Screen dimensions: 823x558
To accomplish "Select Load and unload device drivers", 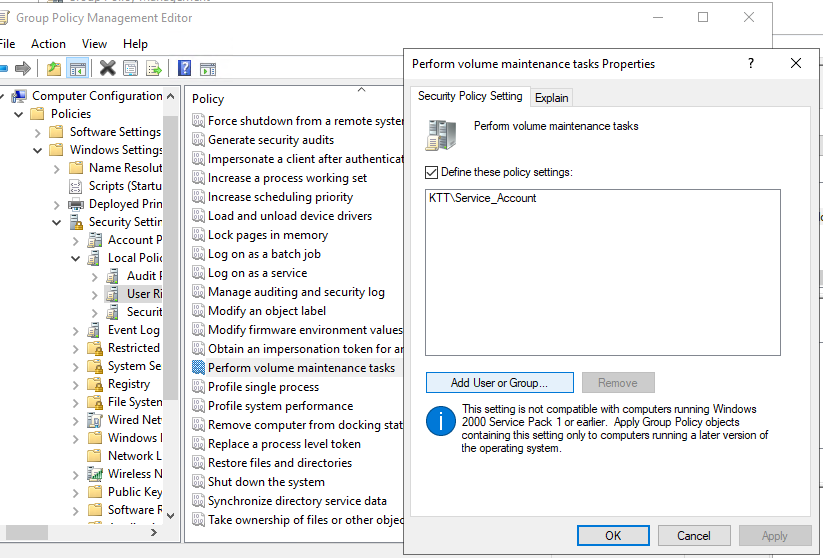I will 290,216.
